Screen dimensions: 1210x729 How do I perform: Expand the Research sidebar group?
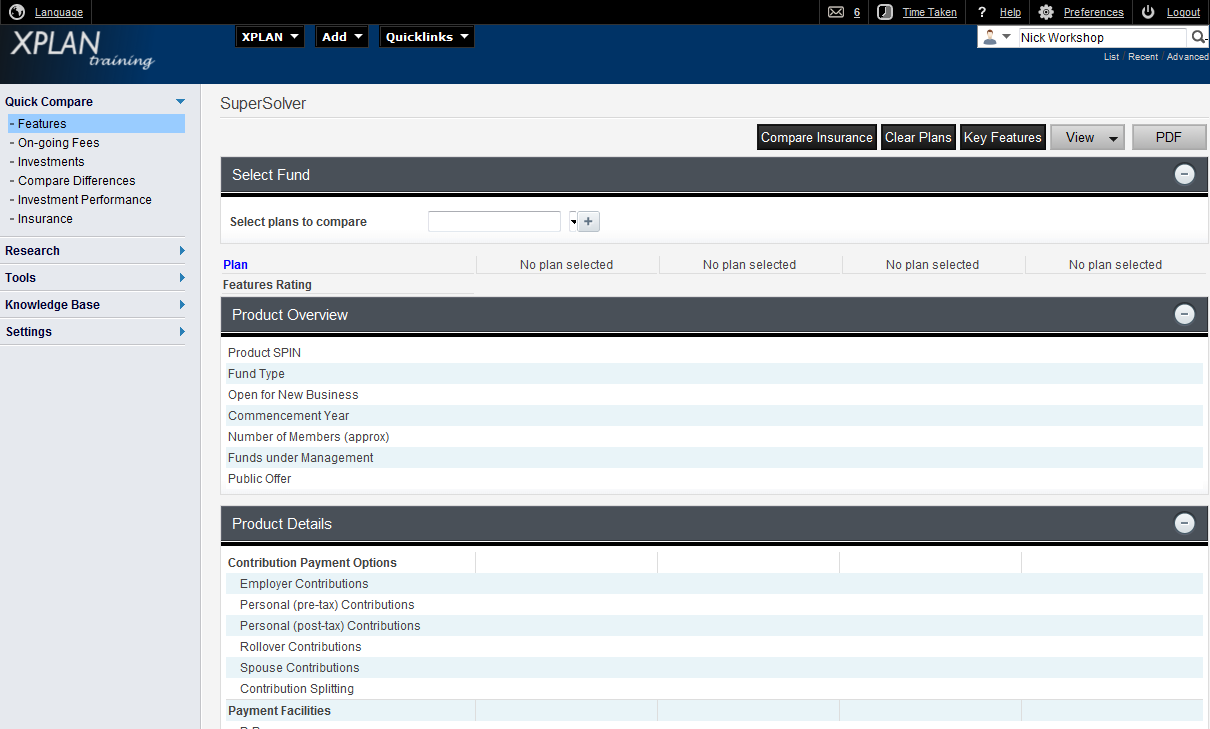click(x=182, y=250)
